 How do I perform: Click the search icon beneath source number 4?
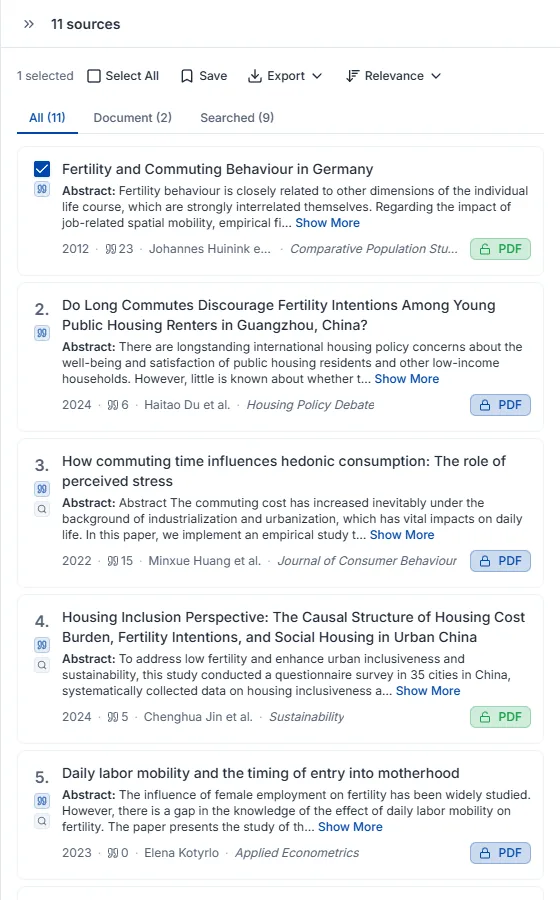42,665
